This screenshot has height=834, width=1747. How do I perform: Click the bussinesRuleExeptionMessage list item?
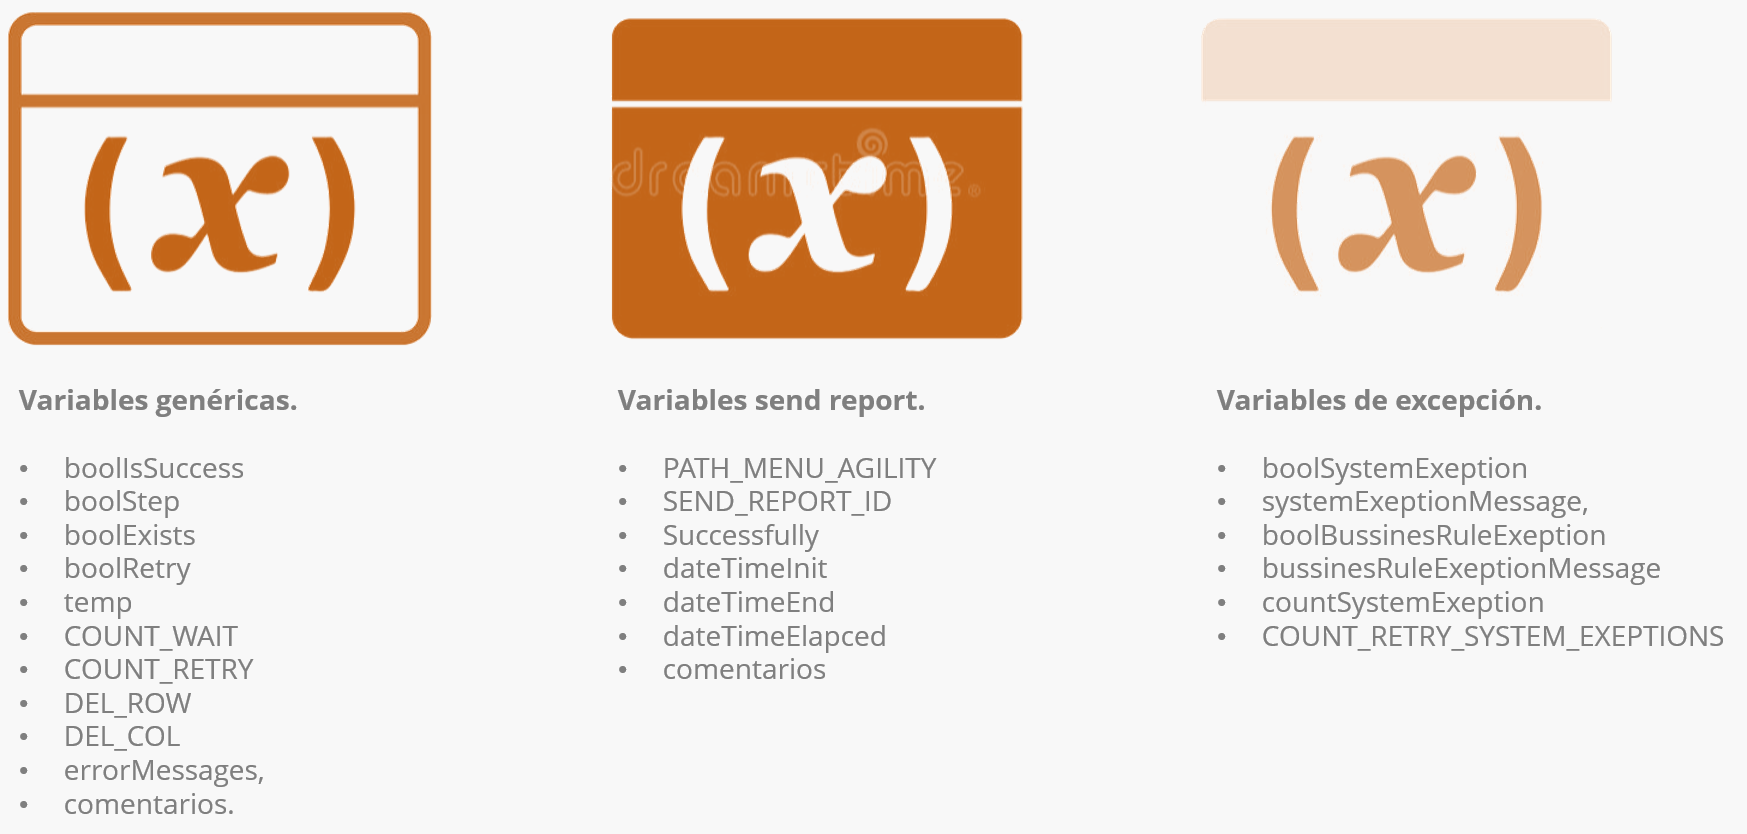tap(1460, 568)
